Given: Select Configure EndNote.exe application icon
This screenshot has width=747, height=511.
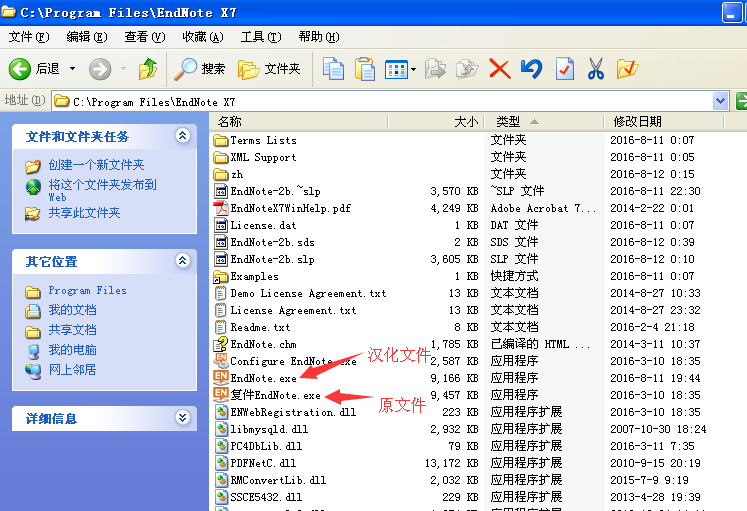Looking at the screenshot, I should (x=221, y=361).
